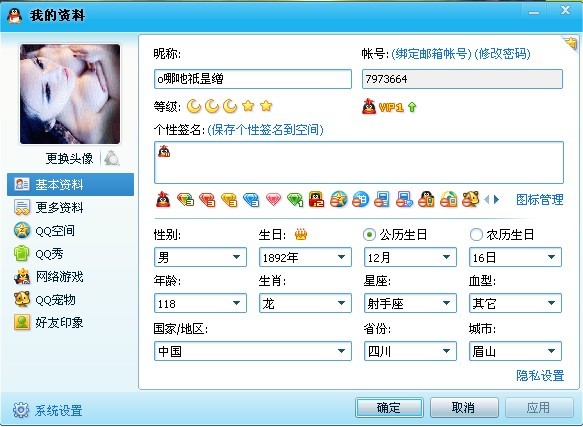Click the penguin with mobile phone icon
This screenshot has height=427, width=583.
click(x=426, y=200)
